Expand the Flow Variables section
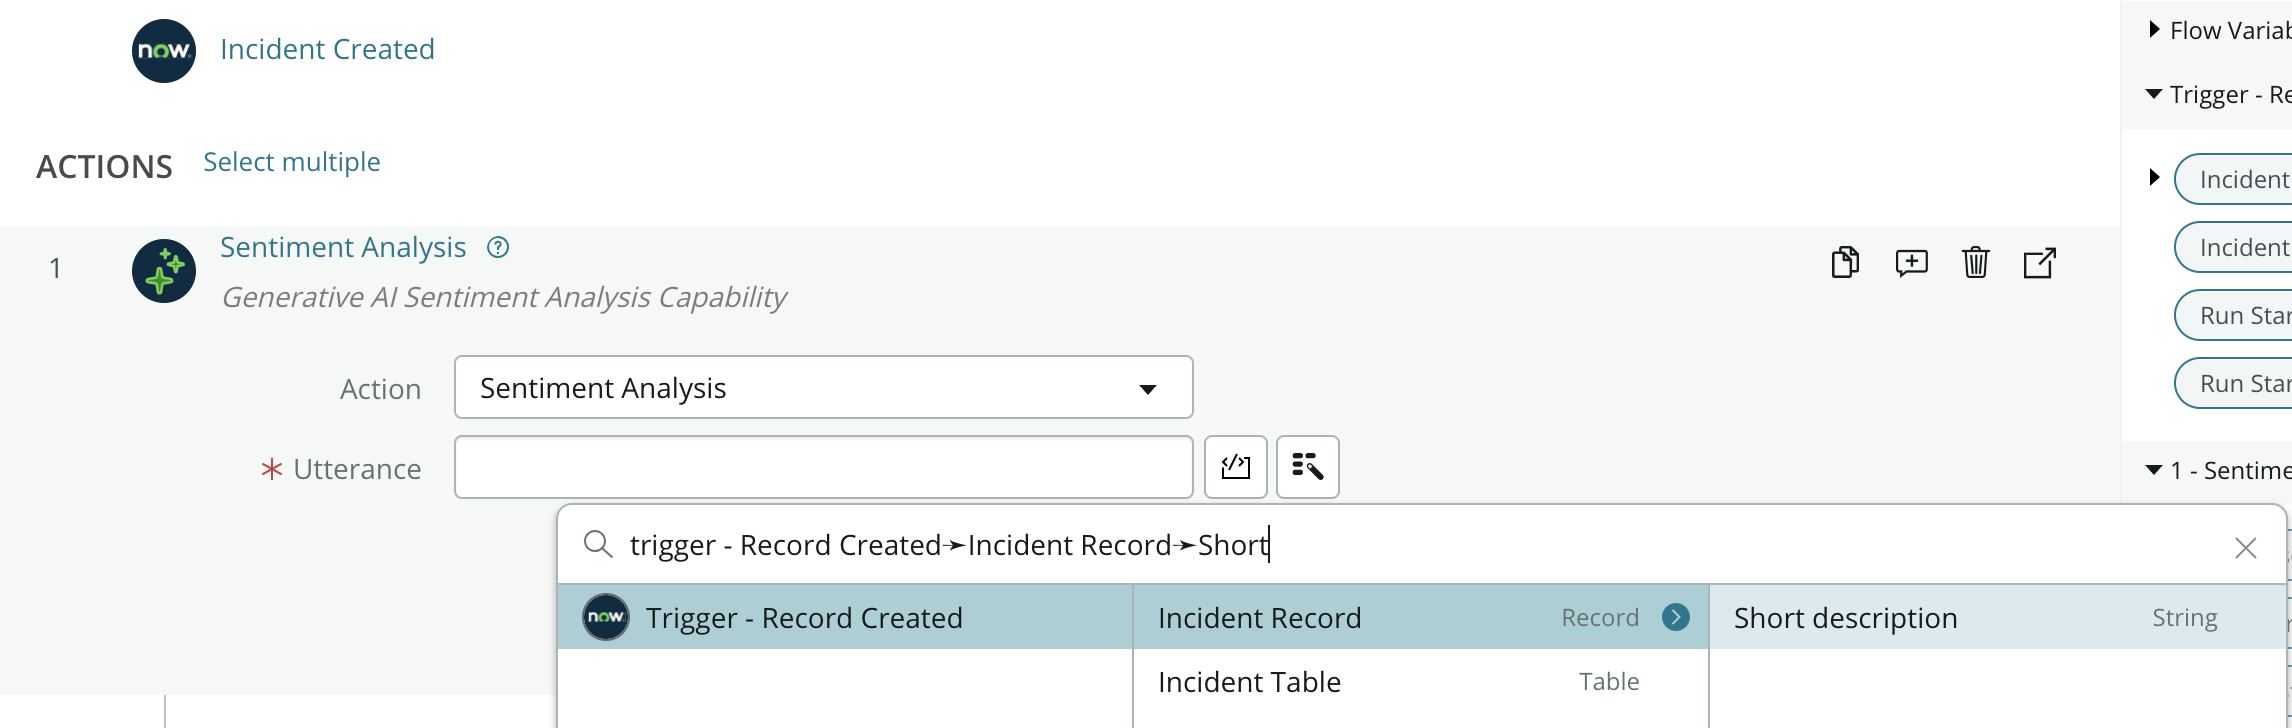The image size is (2292, 728). [x=2155, y=30]
